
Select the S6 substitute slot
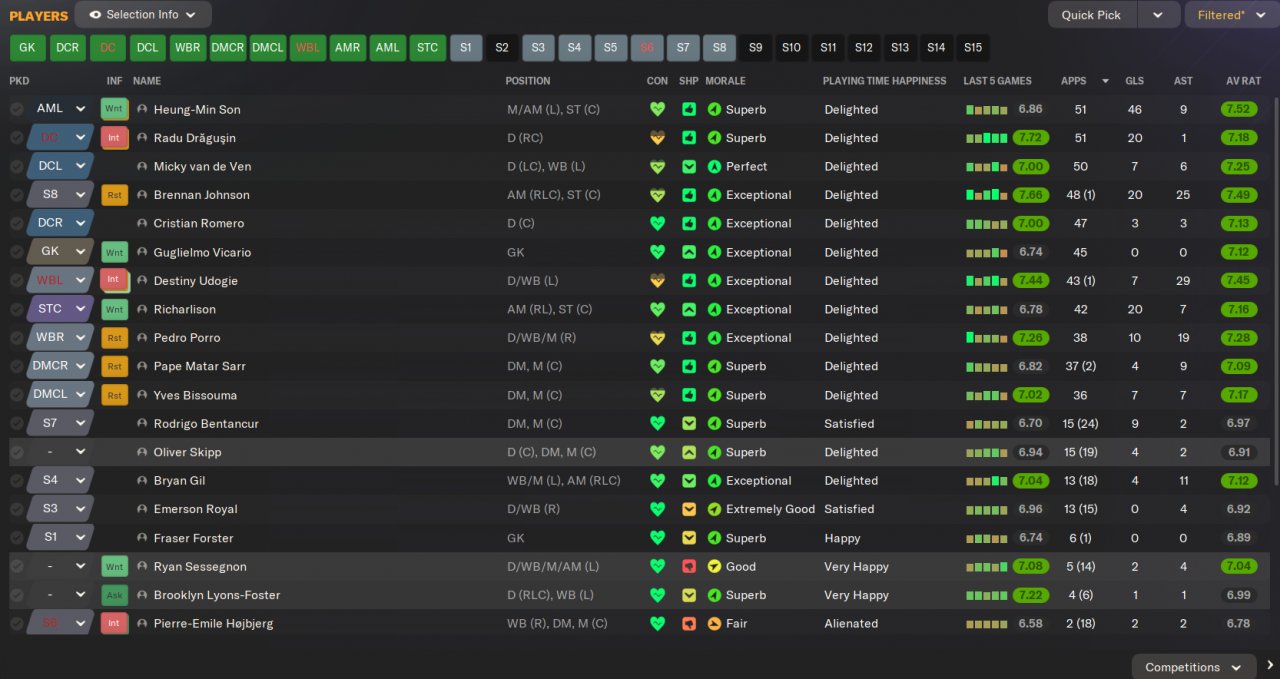coord(647,47)
